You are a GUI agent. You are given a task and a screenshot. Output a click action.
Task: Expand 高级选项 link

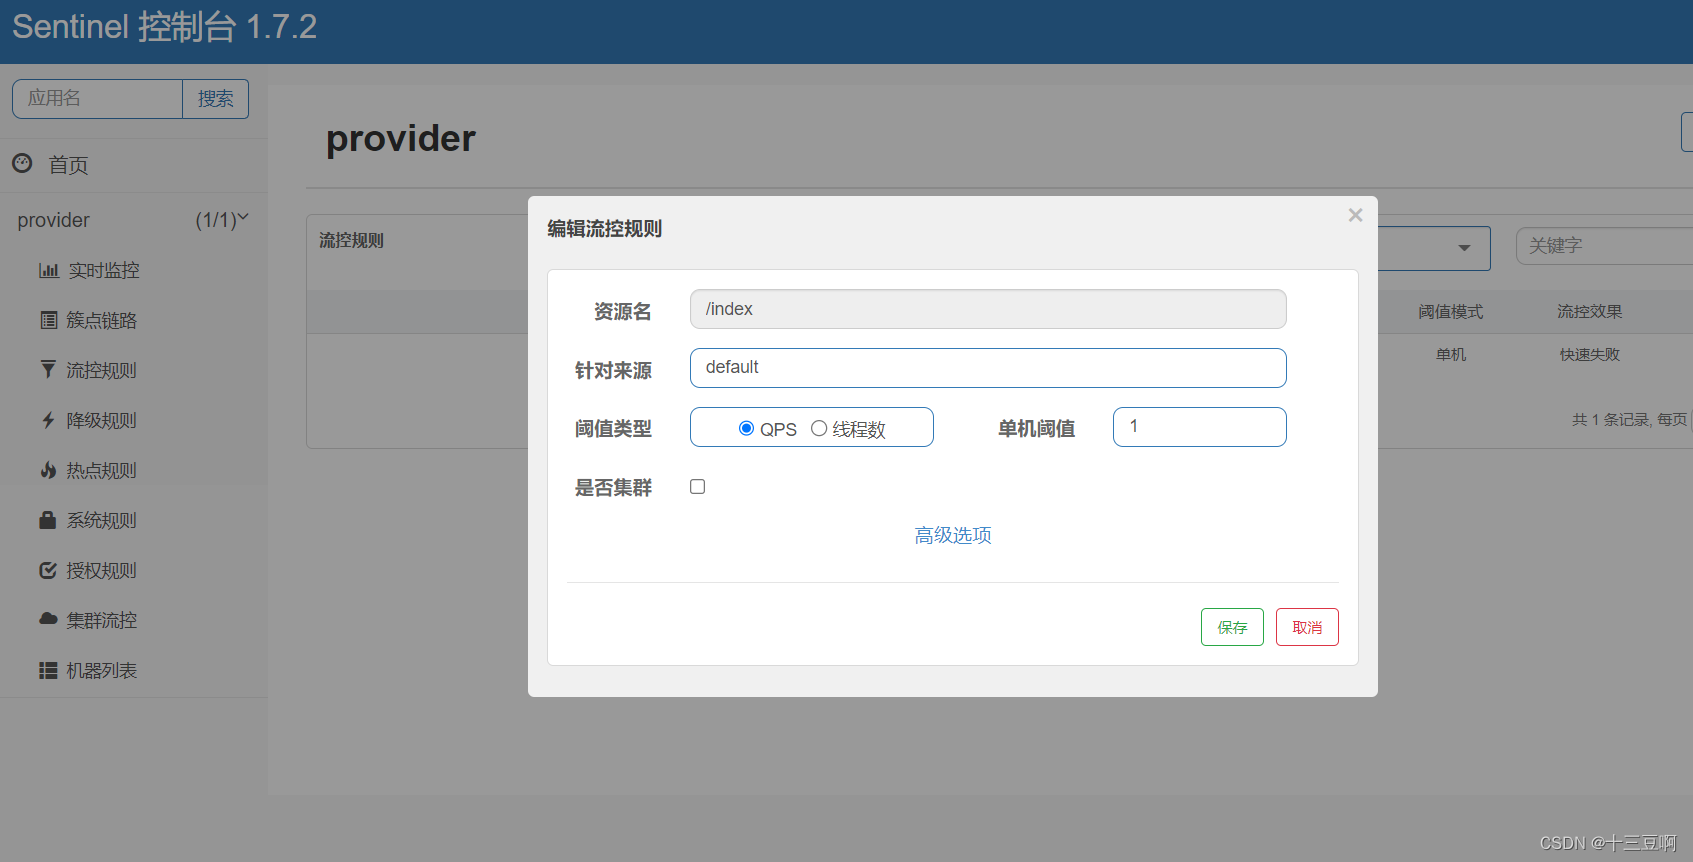click(x=953, y=535)
